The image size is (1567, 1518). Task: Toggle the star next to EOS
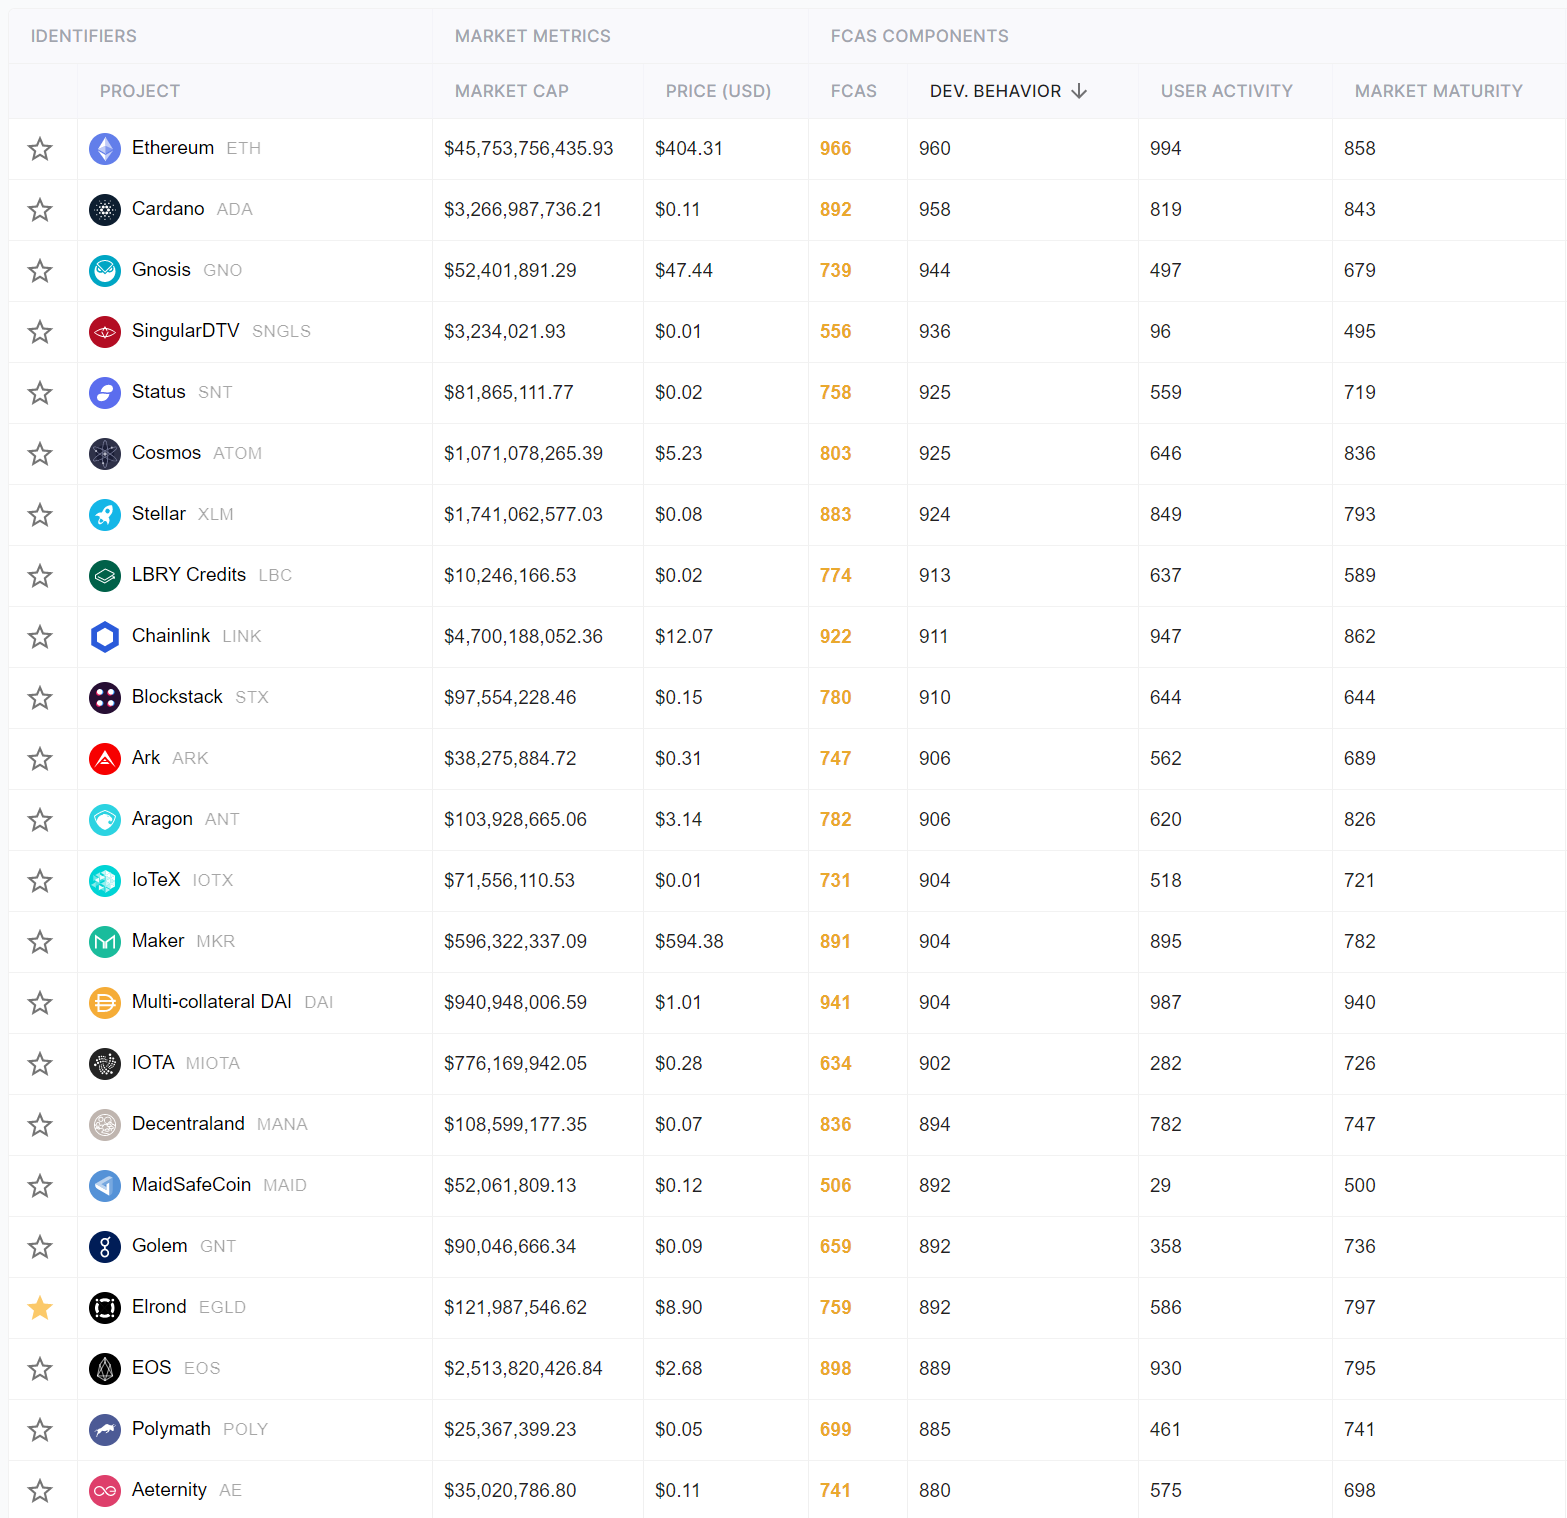40,1369
